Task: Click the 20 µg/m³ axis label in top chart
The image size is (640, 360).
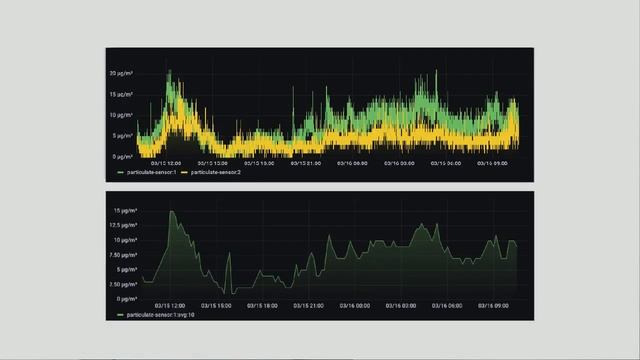Action: point(121,73)
